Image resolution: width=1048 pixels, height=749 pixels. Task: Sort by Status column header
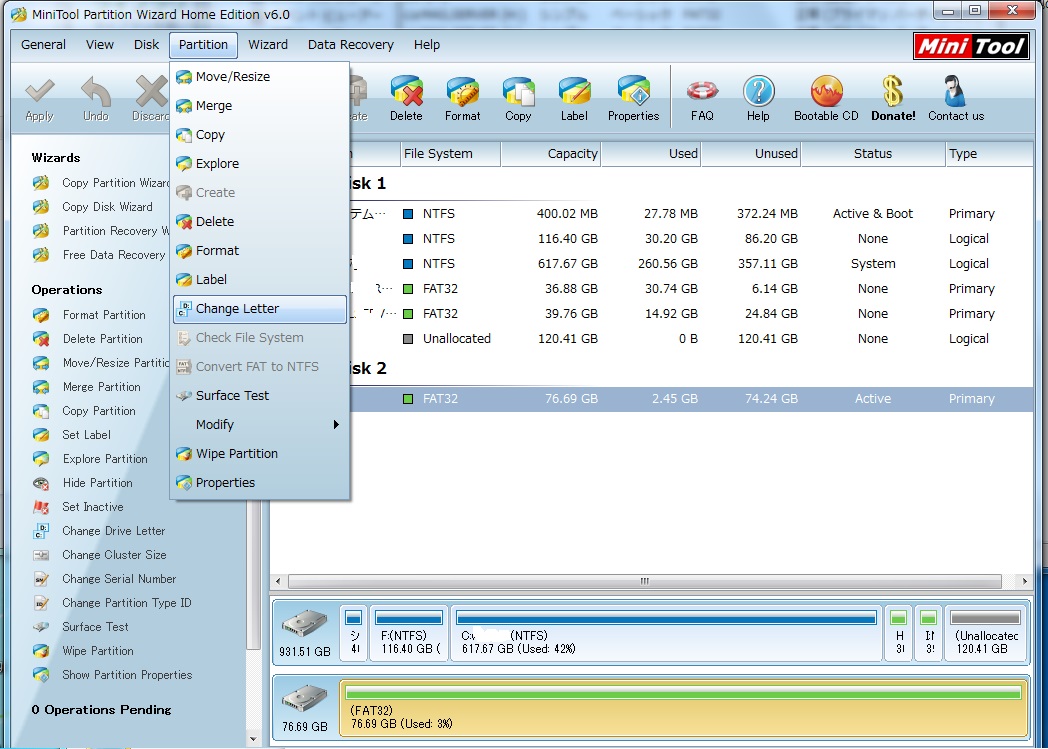pos(873,154)
